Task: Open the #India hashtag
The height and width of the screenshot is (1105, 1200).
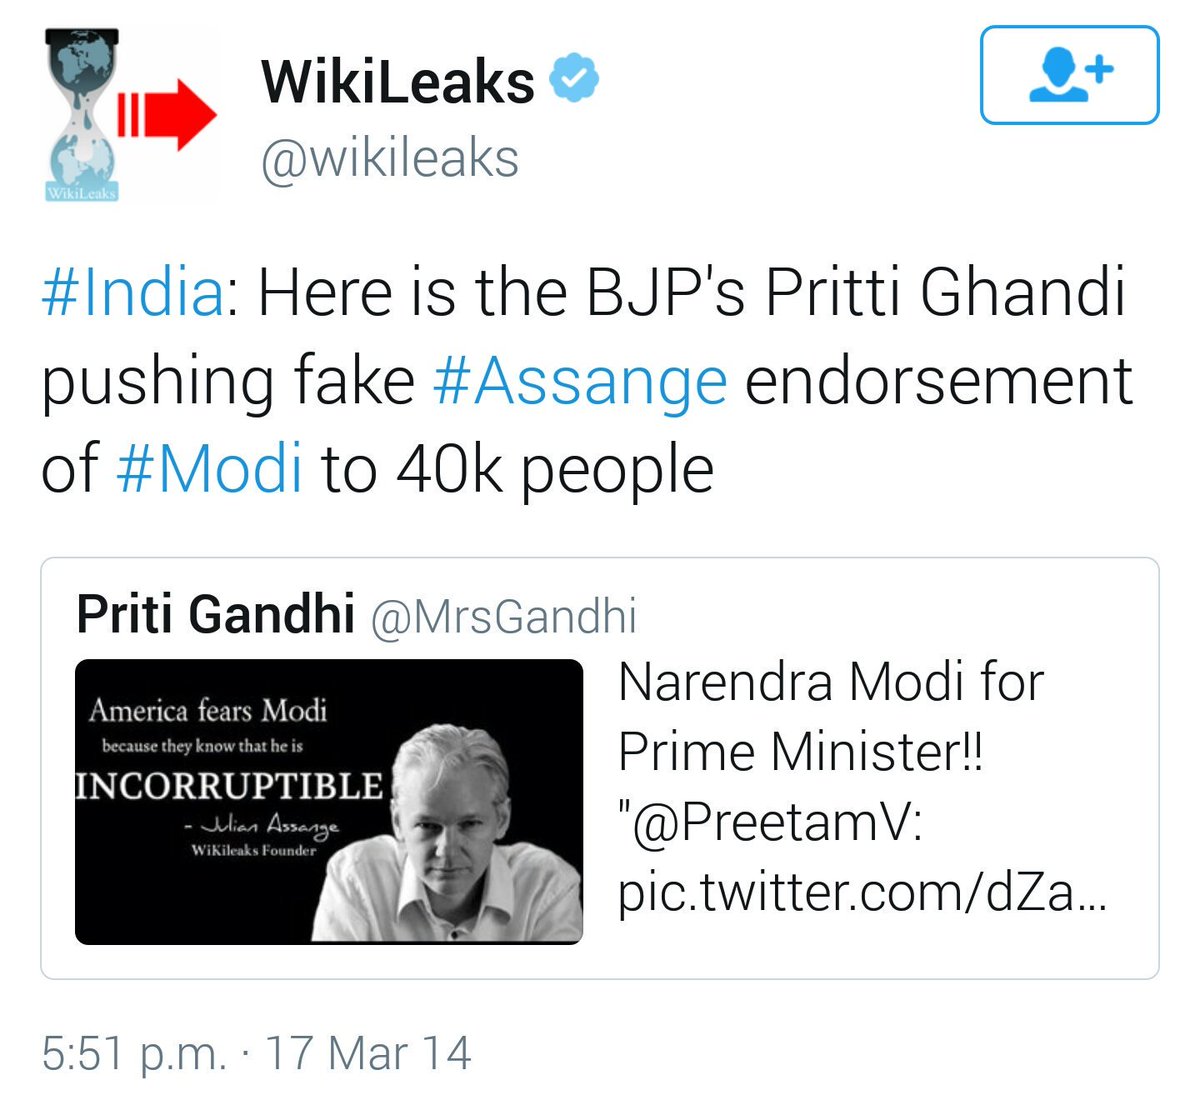Action: tap(132, 293)
